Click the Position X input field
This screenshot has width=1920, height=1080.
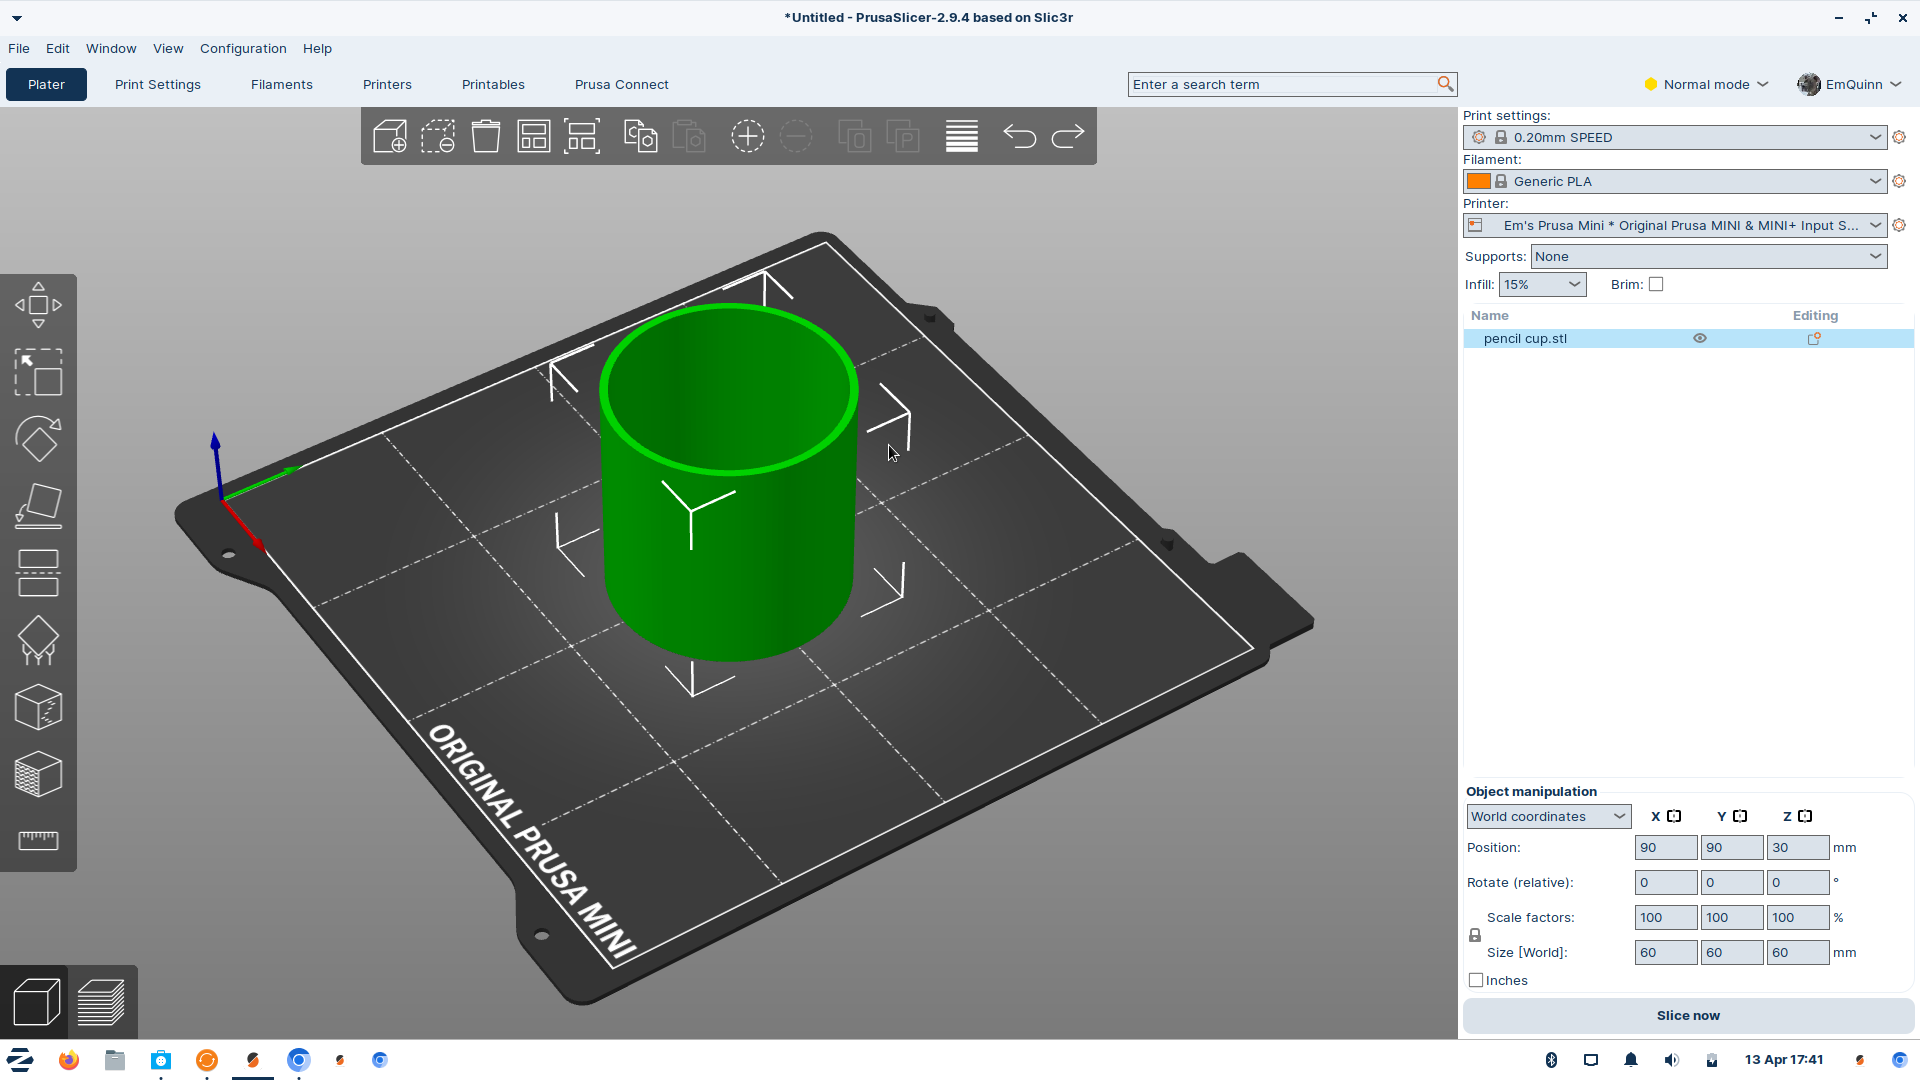click(1666, 847)
